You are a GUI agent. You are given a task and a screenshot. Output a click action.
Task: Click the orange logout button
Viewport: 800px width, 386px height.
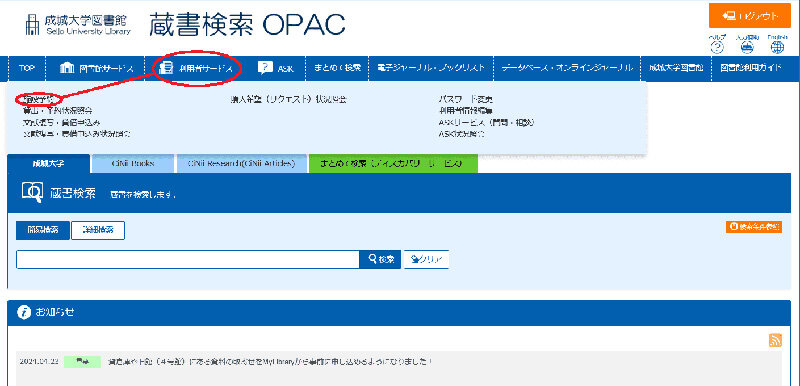click(x=749, y=16)
